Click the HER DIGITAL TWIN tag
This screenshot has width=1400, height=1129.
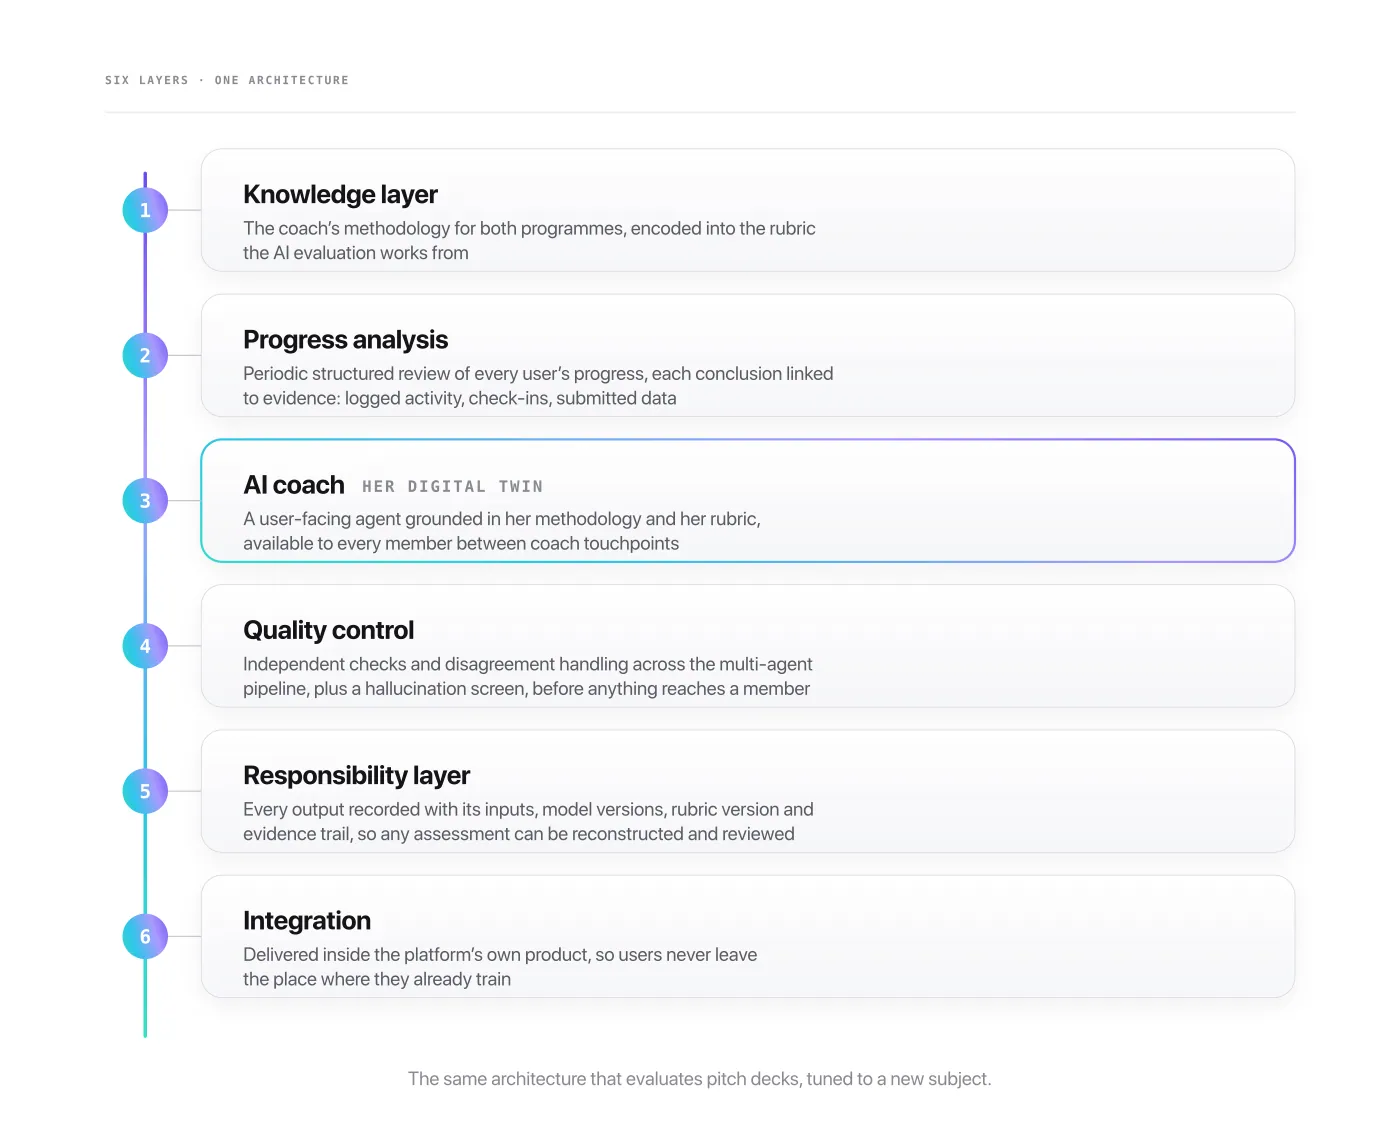coord(452,487)
